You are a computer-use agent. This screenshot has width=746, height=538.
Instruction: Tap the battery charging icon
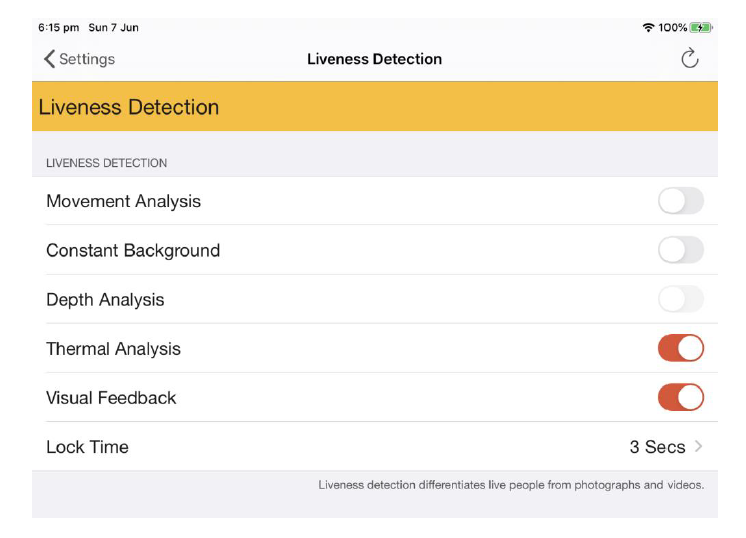click(701, 28)
